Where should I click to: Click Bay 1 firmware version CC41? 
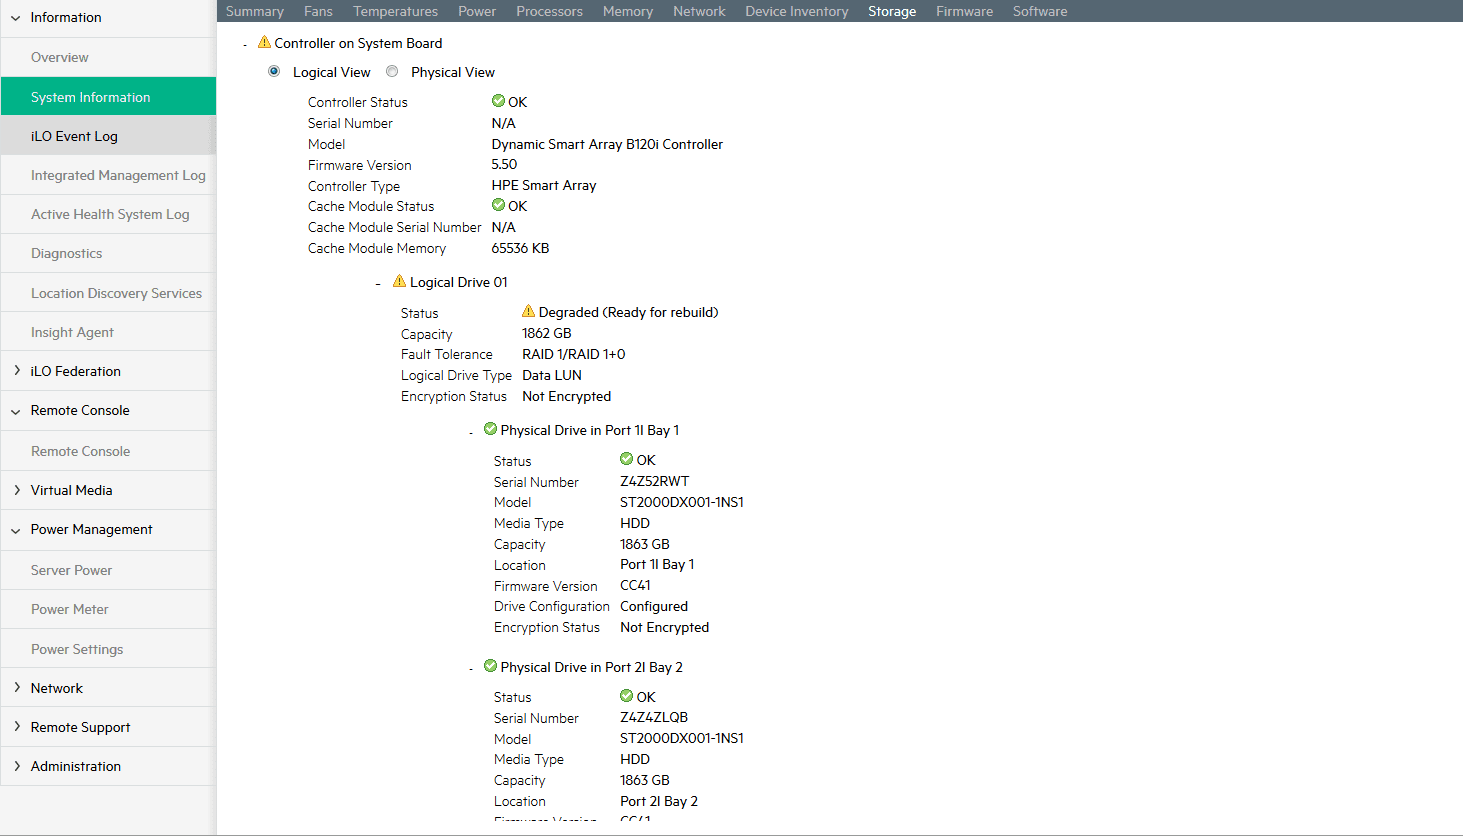coord(635,585)
